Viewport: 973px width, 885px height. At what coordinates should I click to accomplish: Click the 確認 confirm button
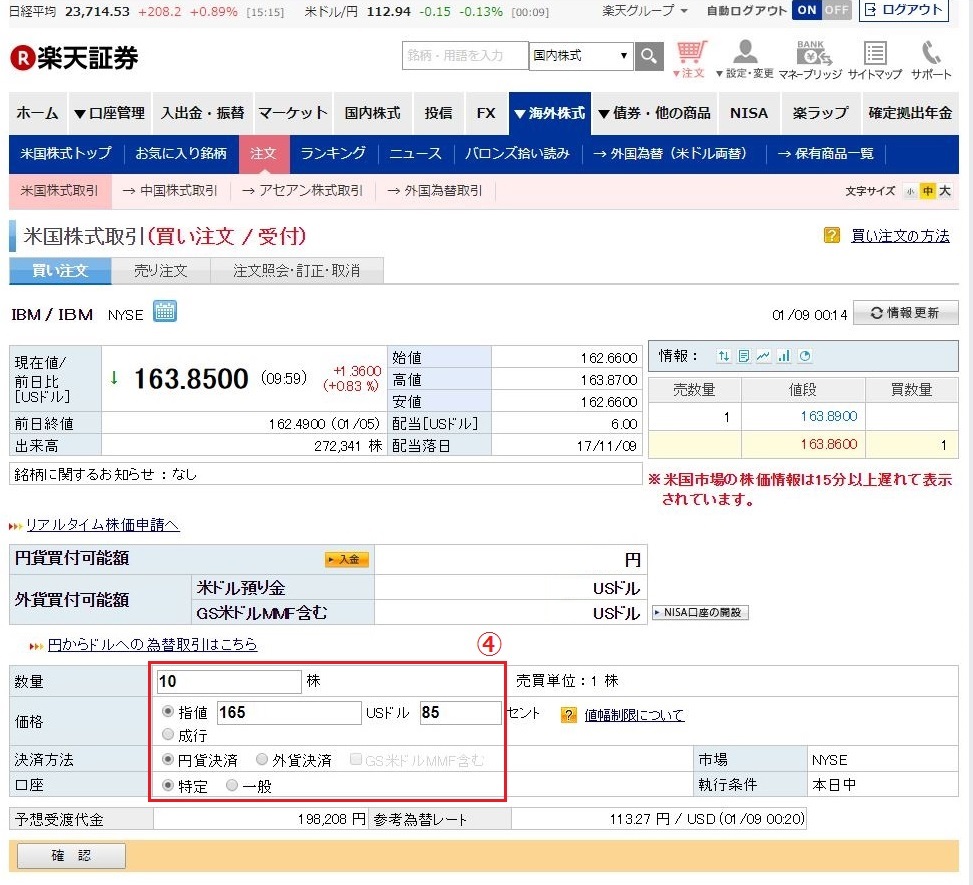71,856
